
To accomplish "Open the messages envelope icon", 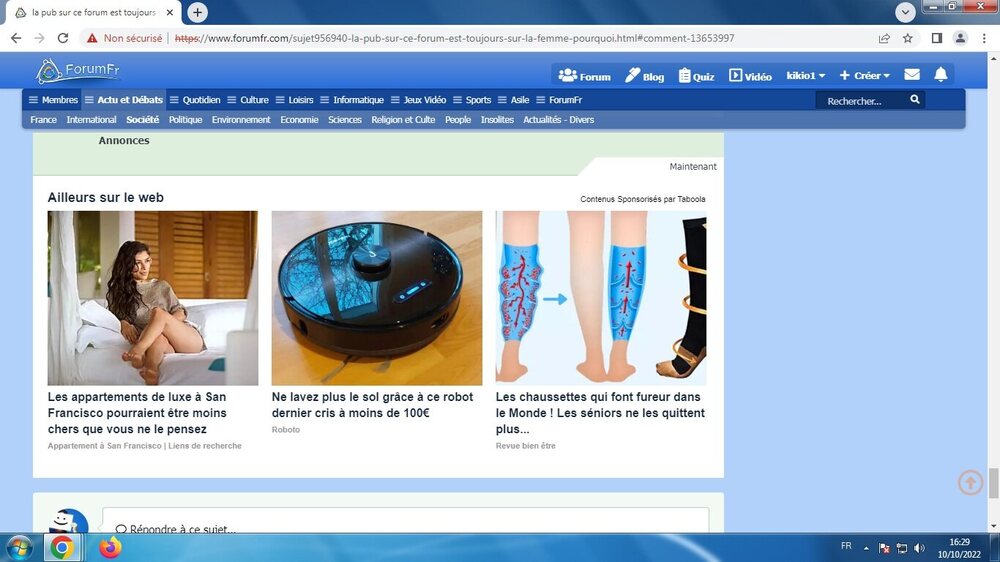I will pos(912,75).
